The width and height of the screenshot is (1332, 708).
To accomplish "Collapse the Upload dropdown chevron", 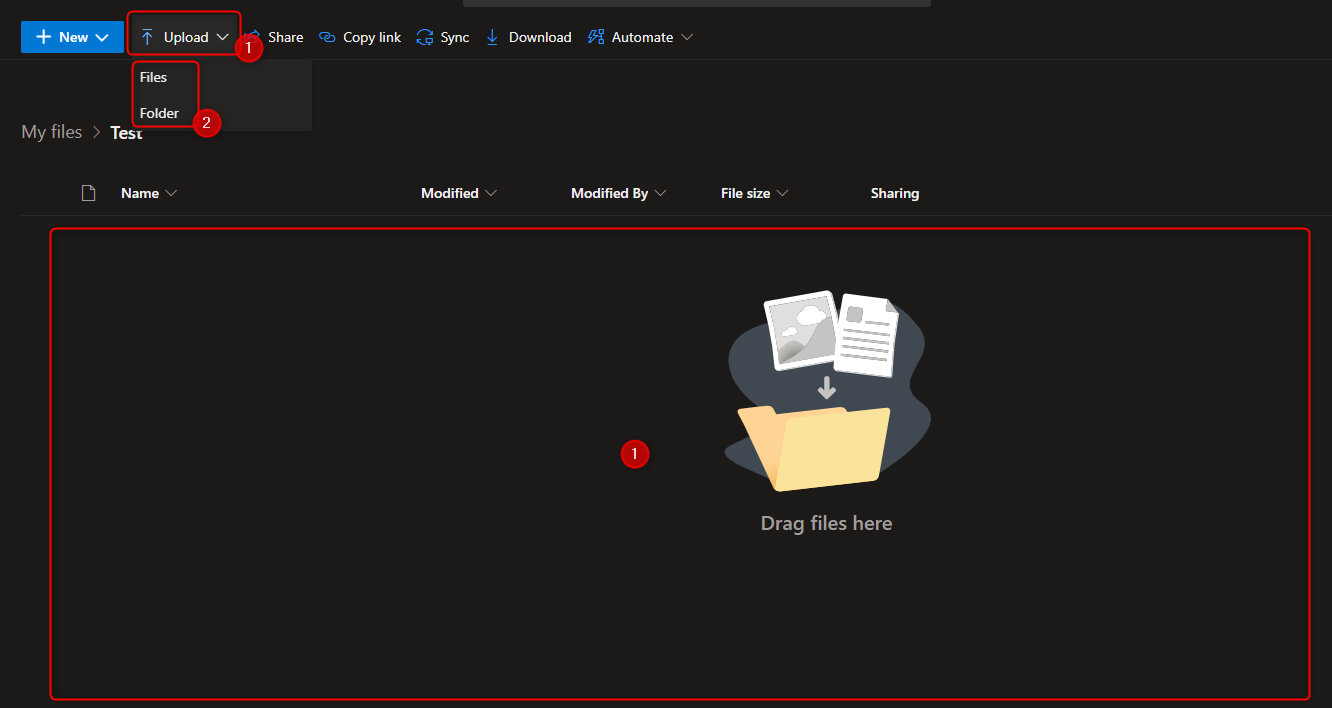I will [x=222, y=37].
